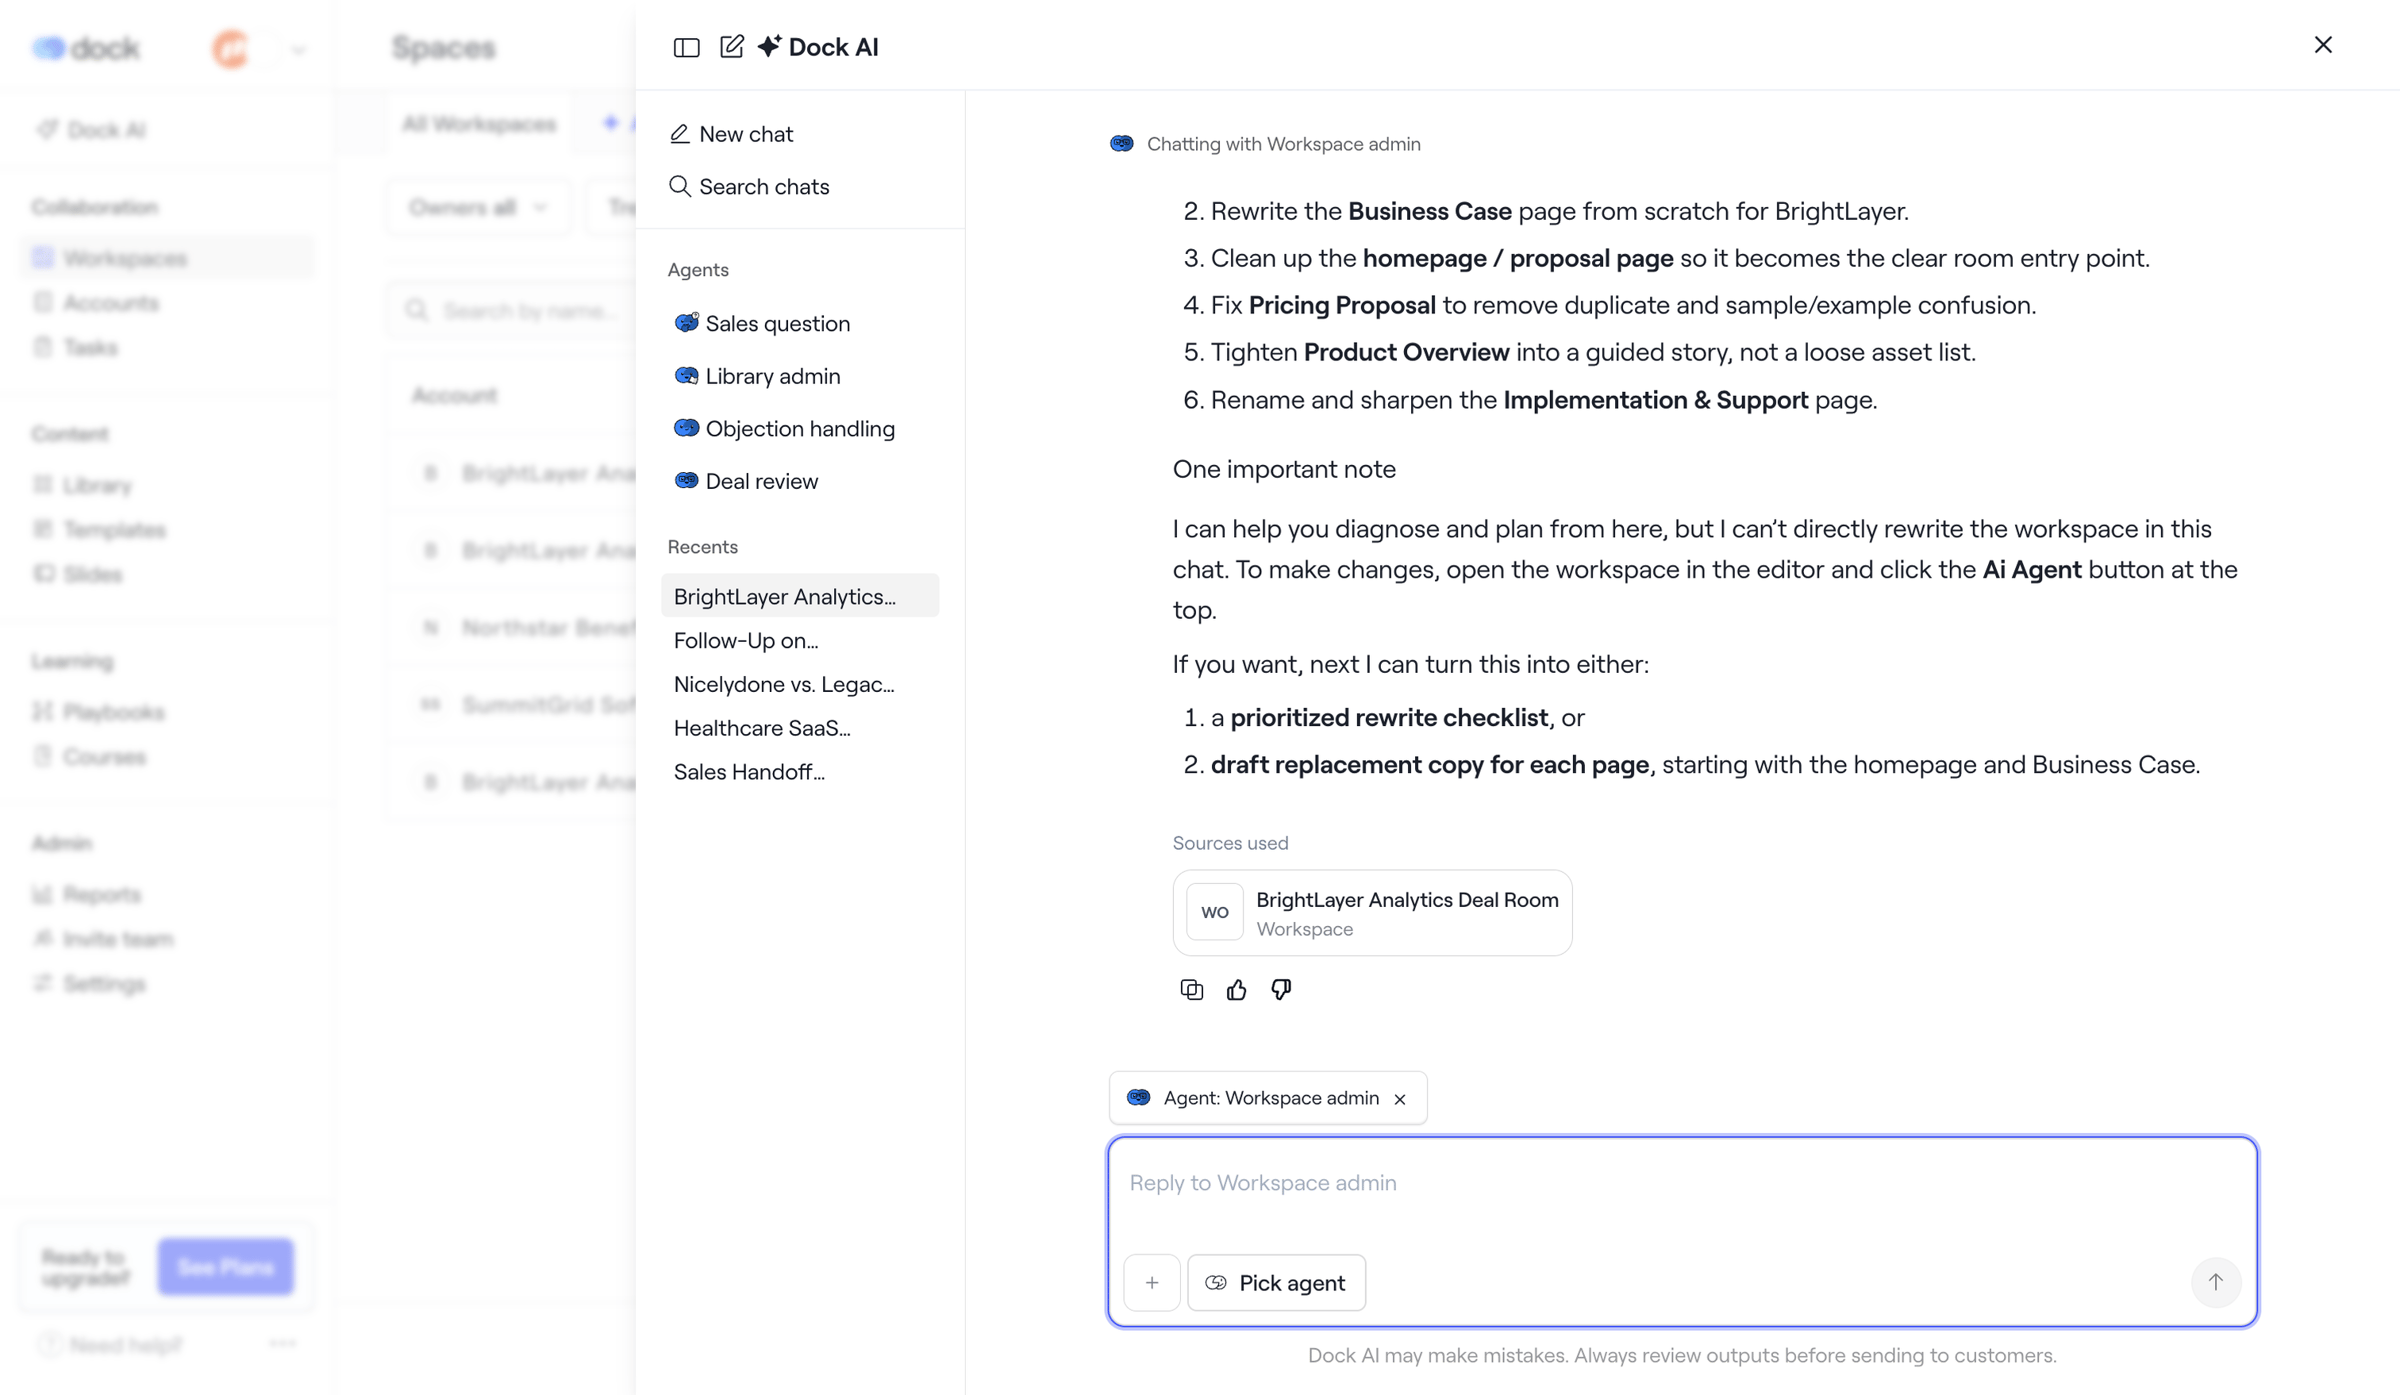Go to Accounts in sidebar
The width and height of the screenshot is (2400, 1395).
click(96, 303)
